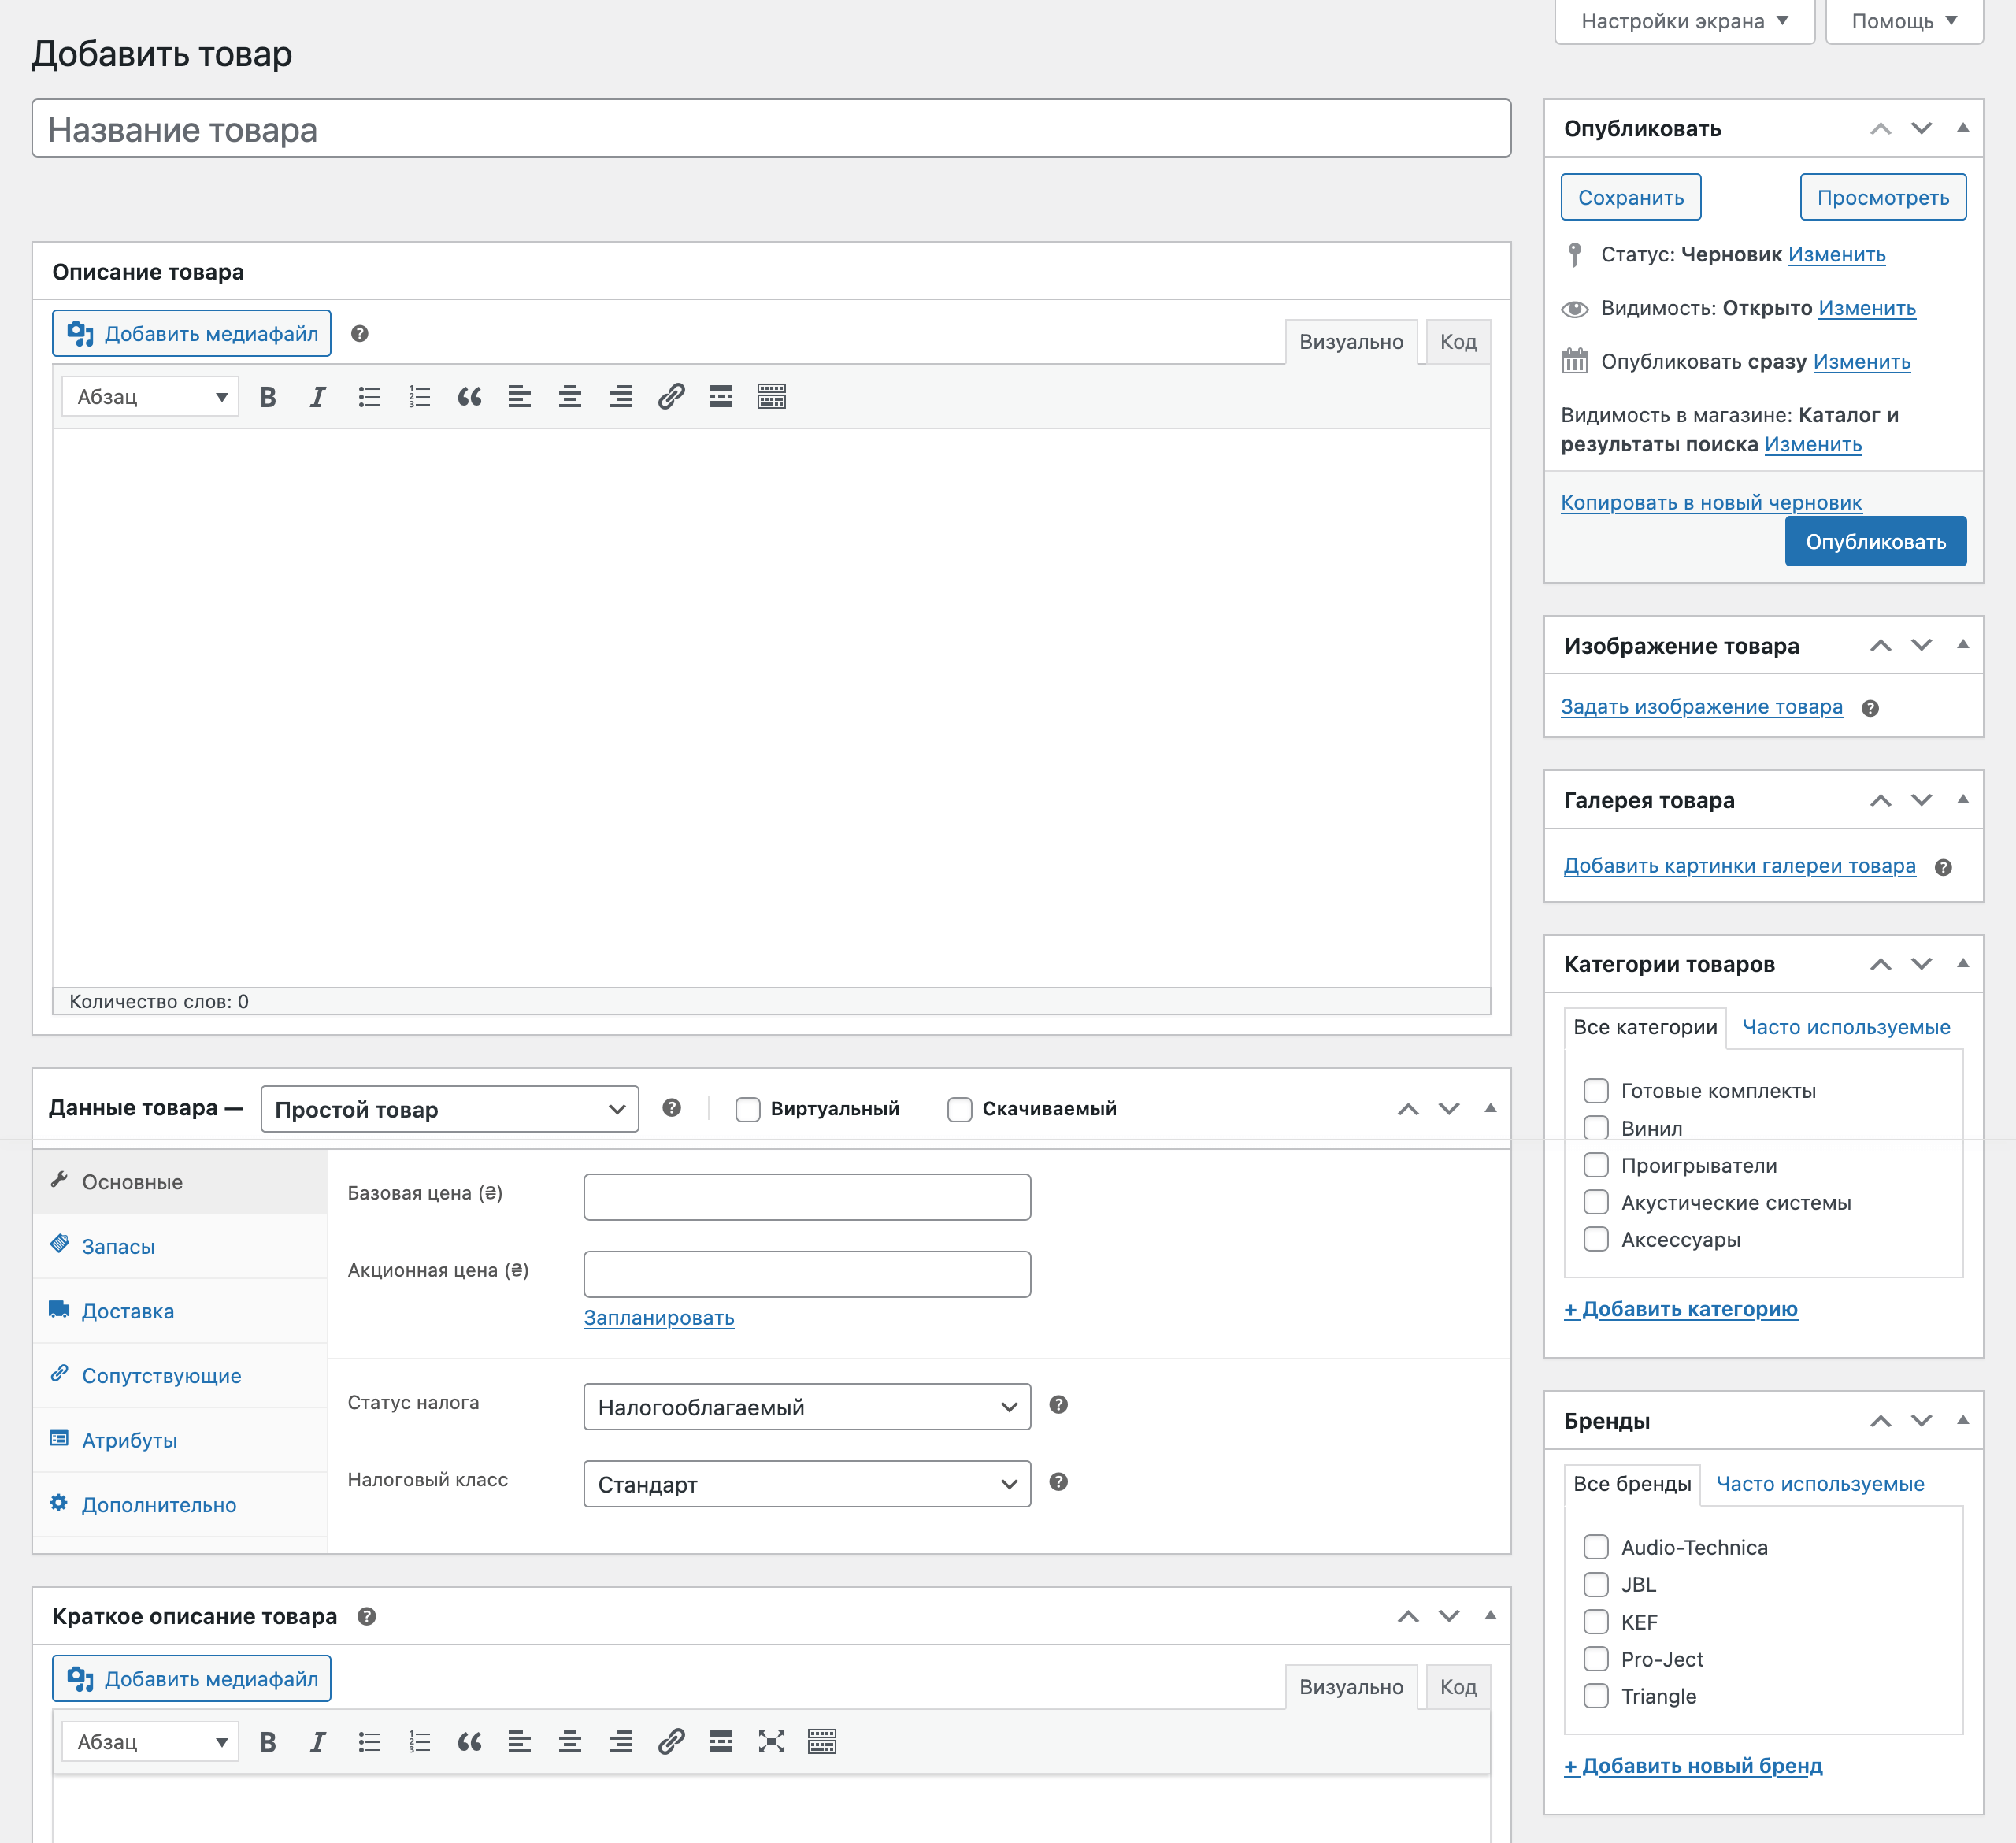Open the Доставка product data tab

pos(181,1311)
